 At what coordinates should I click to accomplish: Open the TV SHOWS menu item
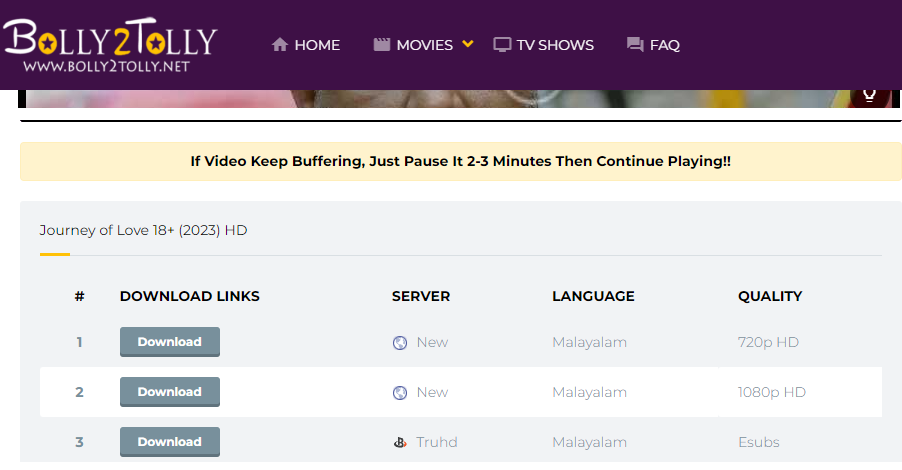click(x=555, y=45)
